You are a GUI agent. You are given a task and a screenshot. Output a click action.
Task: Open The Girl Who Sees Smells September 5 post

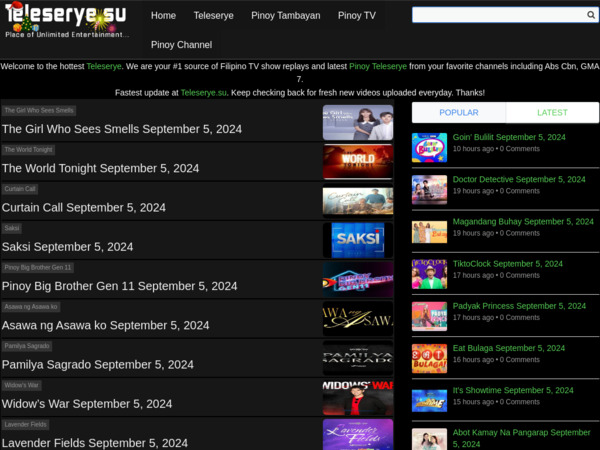click(x=122, y=129)
